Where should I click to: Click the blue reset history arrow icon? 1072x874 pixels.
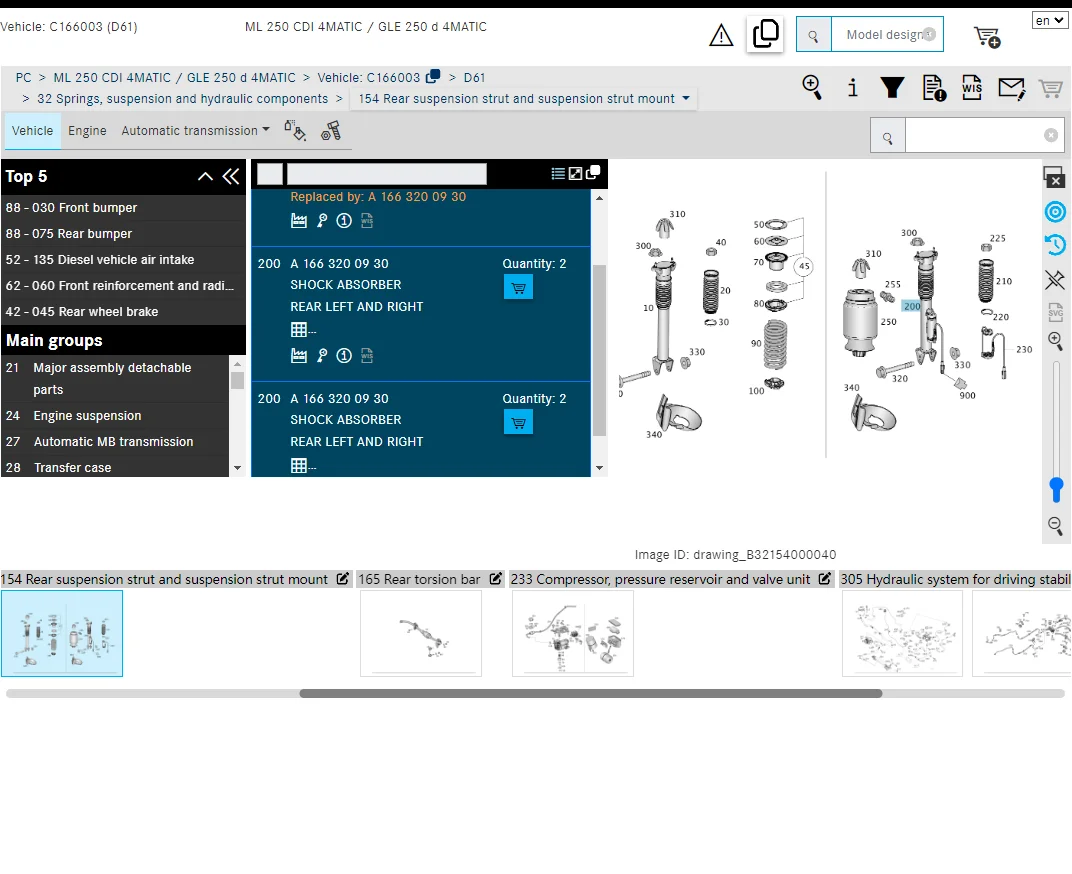[x=1056, y=245]
